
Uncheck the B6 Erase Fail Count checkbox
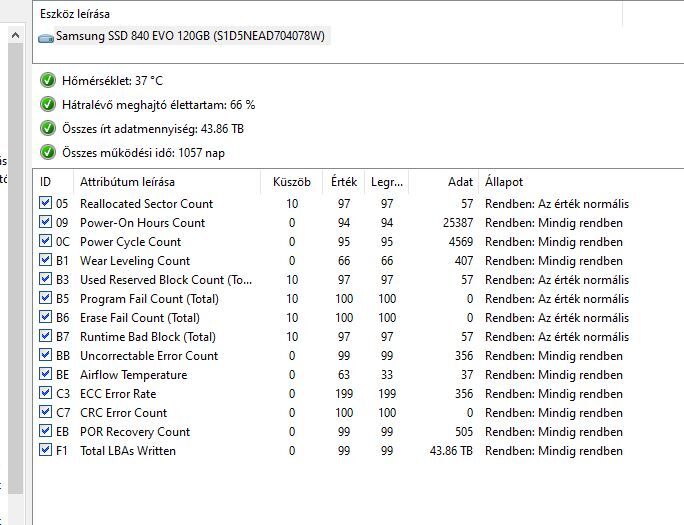[45, 317]
